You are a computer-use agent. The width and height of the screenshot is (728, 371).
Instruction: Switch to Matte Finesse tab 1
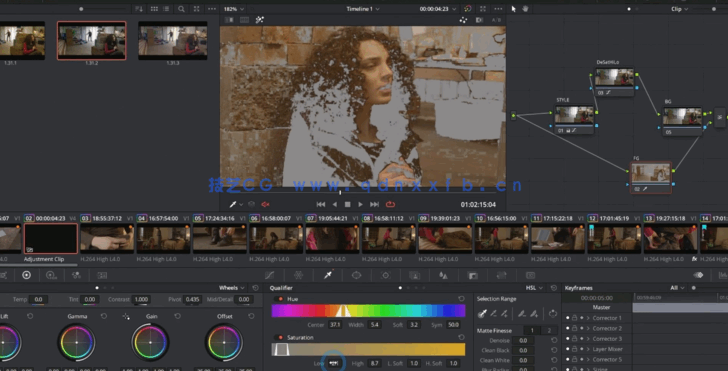tap(532, 331)
